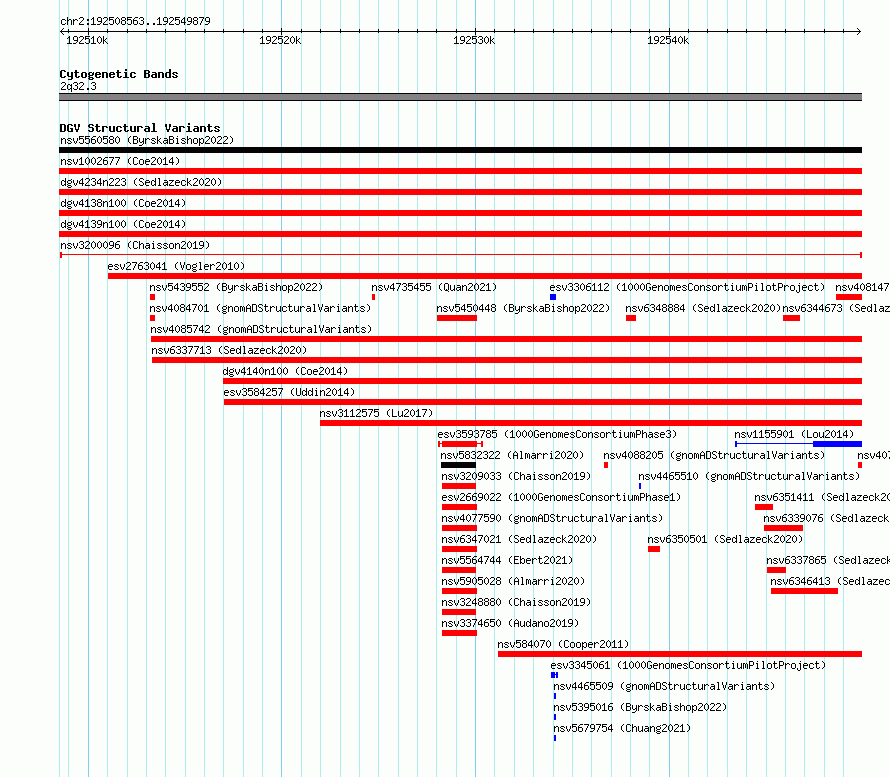Select nsv5905028 (Almarri2020) label
The image size is (890, 777).
tap(513, 581)
